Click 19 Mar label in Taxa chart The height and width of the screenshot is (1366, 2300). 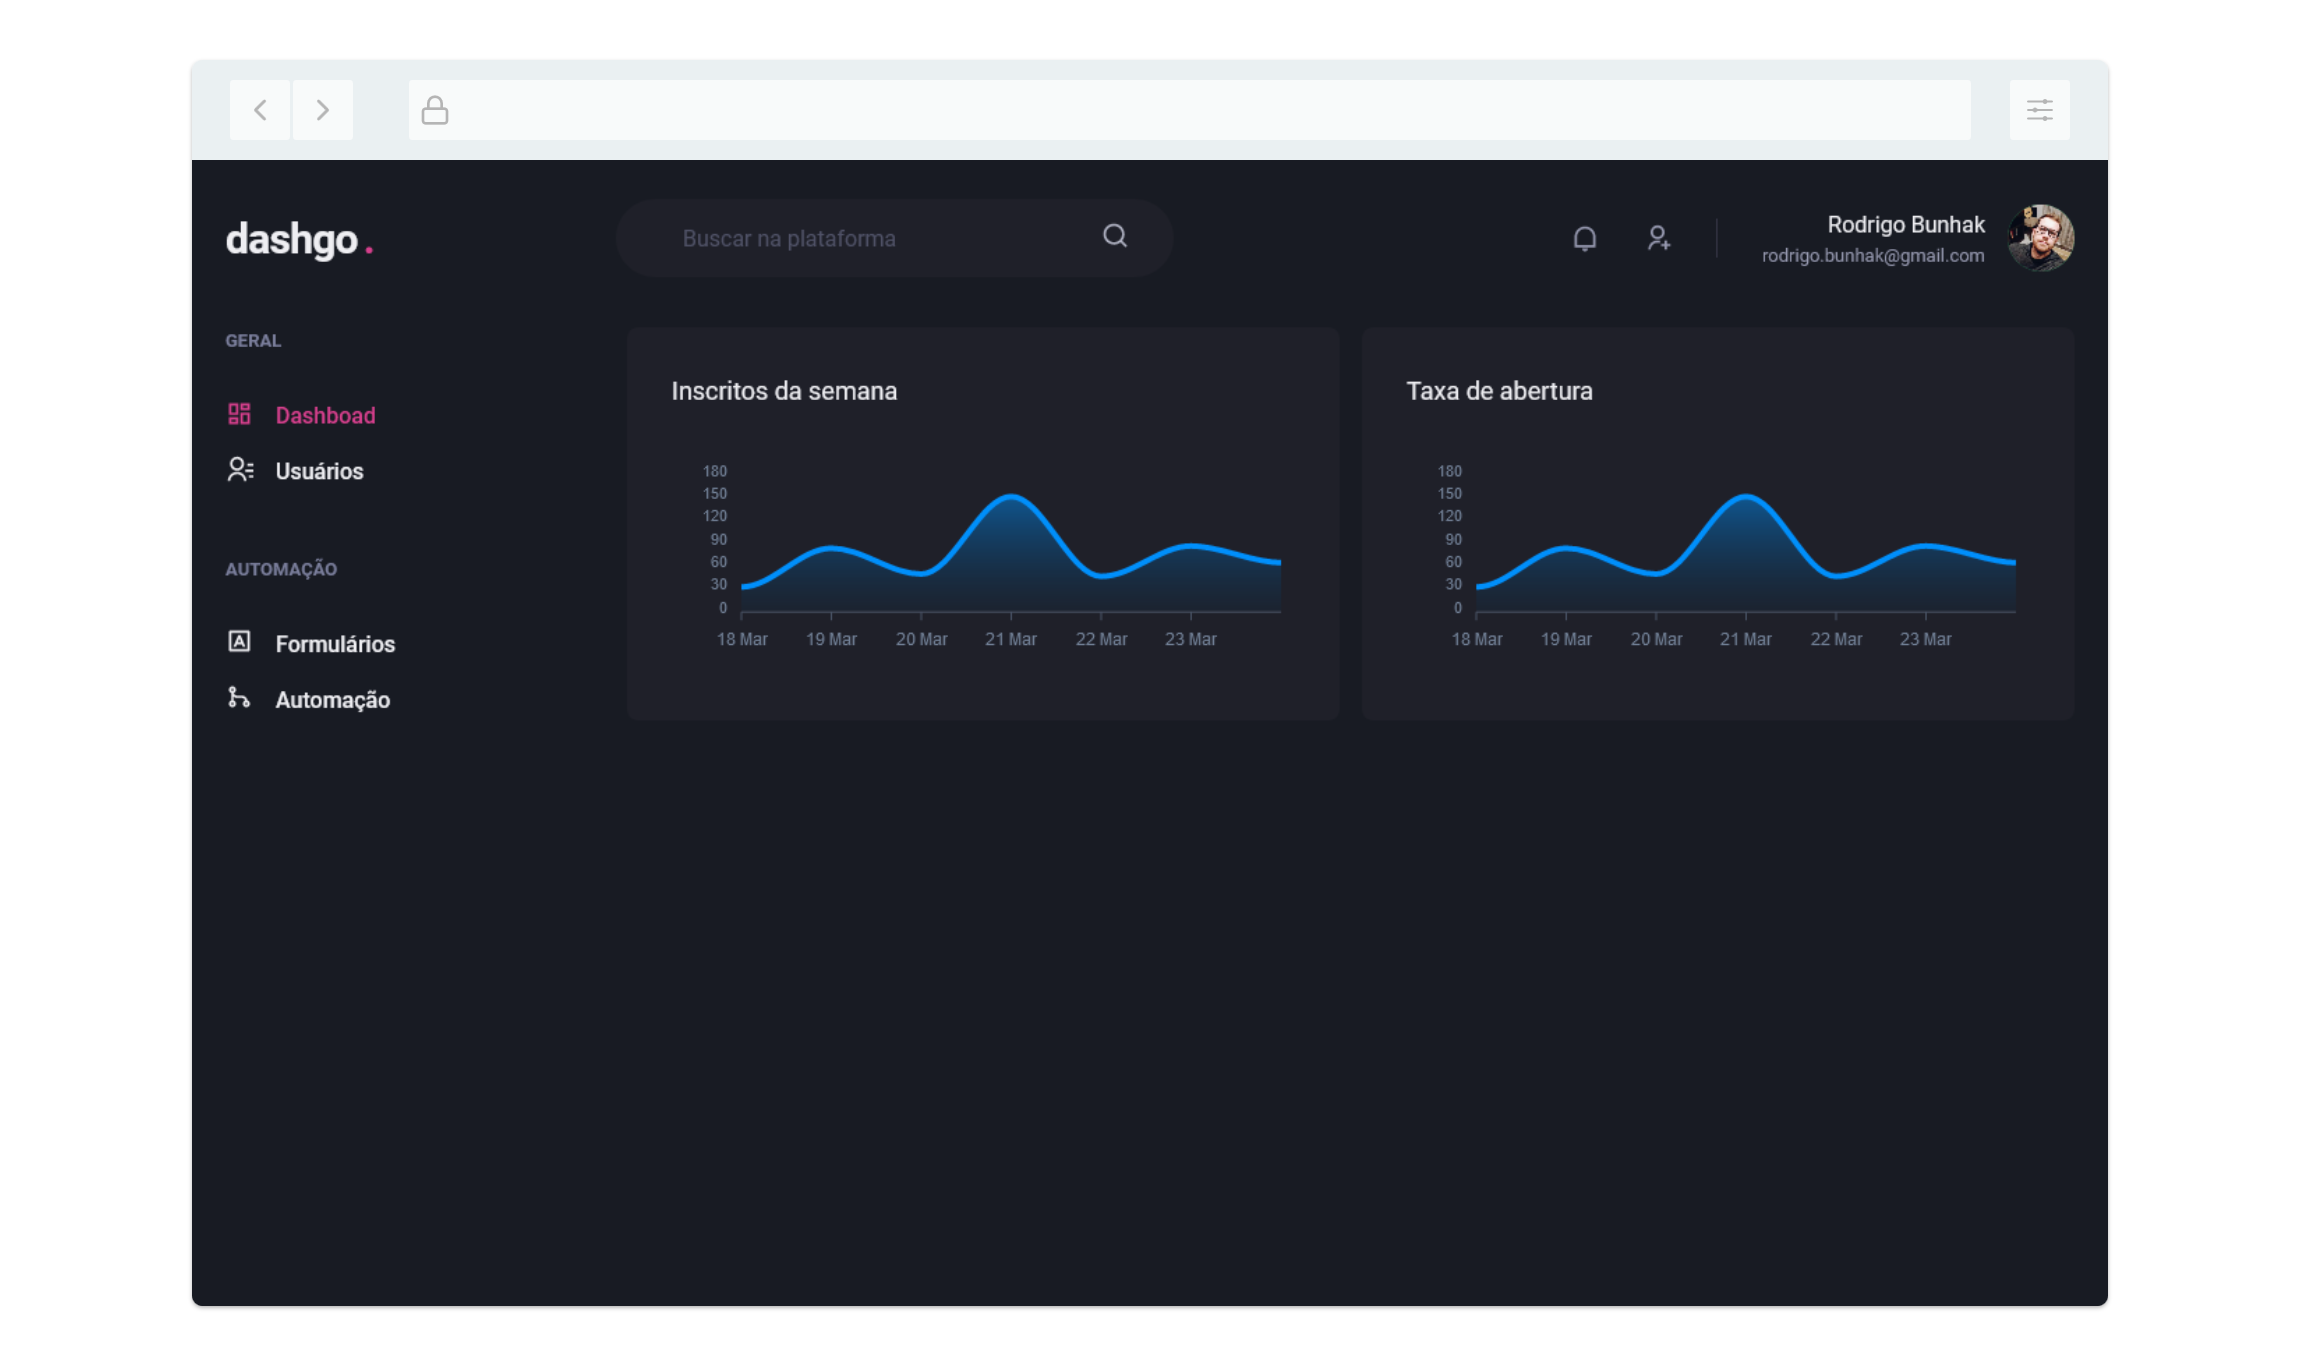coord(1566,639)
